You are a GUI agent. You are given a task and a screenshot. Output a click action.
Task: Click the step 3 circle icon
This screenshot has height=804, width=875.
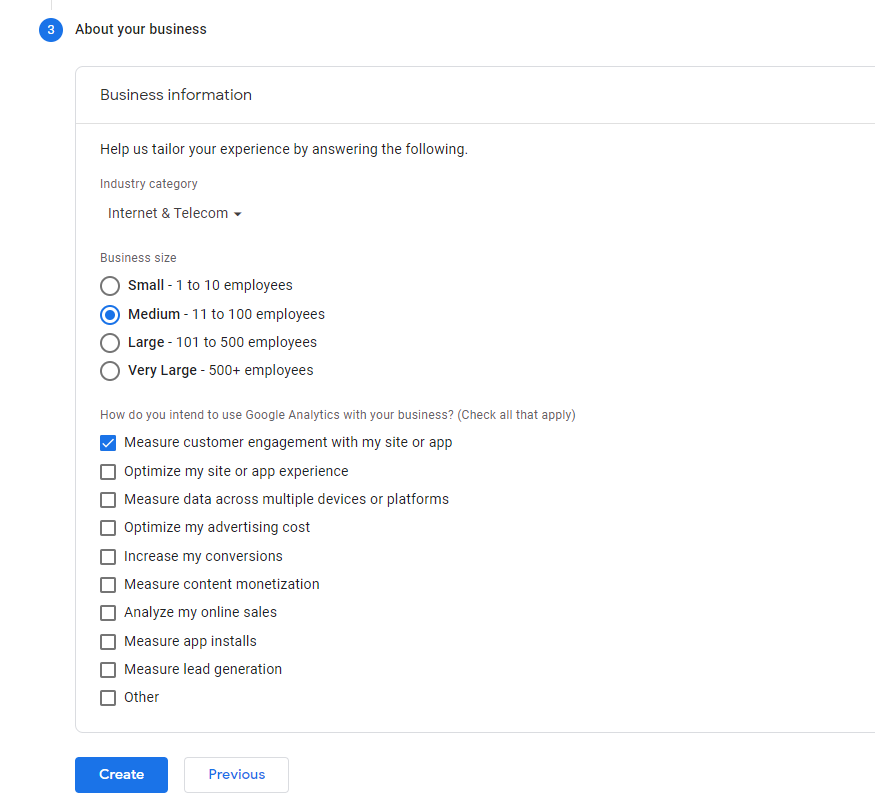pos(51,30)
